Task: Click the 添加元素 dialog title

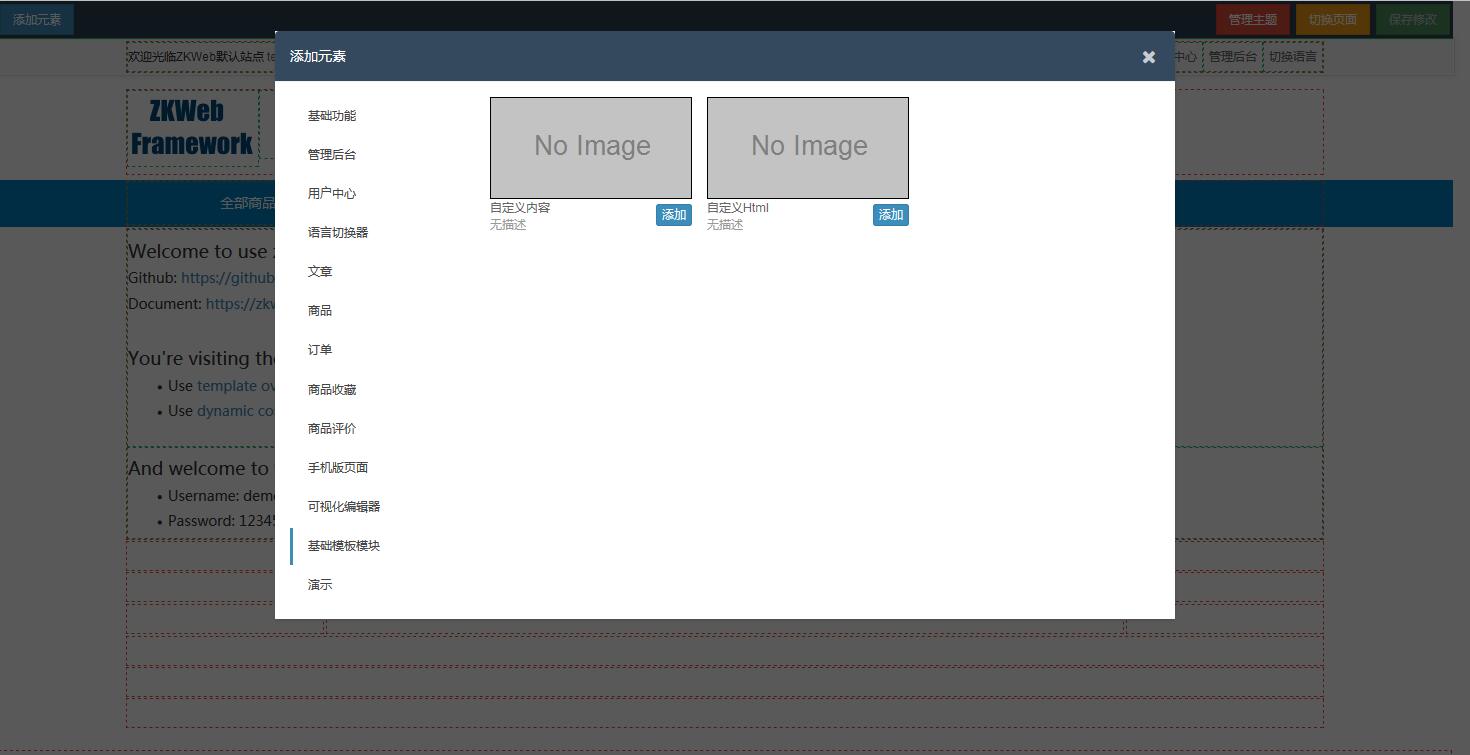Action: (318, 57)
